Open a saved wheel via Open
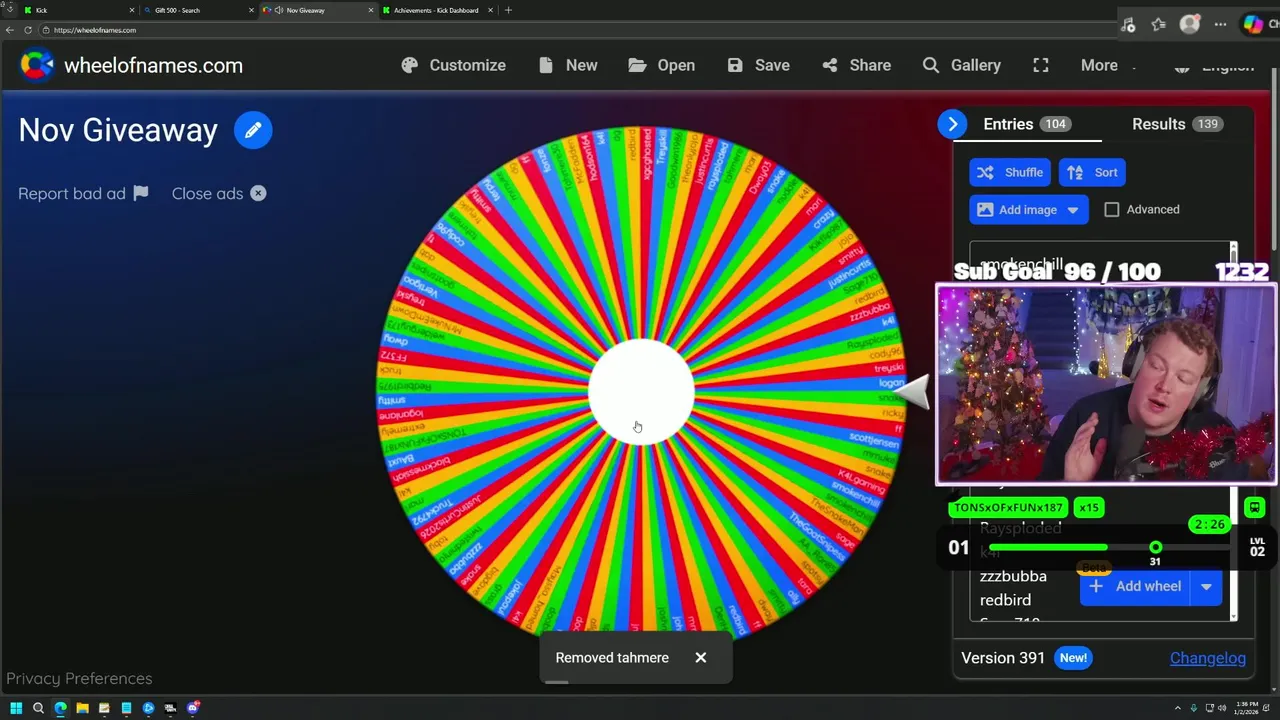The height and width of the screenshot is (720, 1280). 661,65
